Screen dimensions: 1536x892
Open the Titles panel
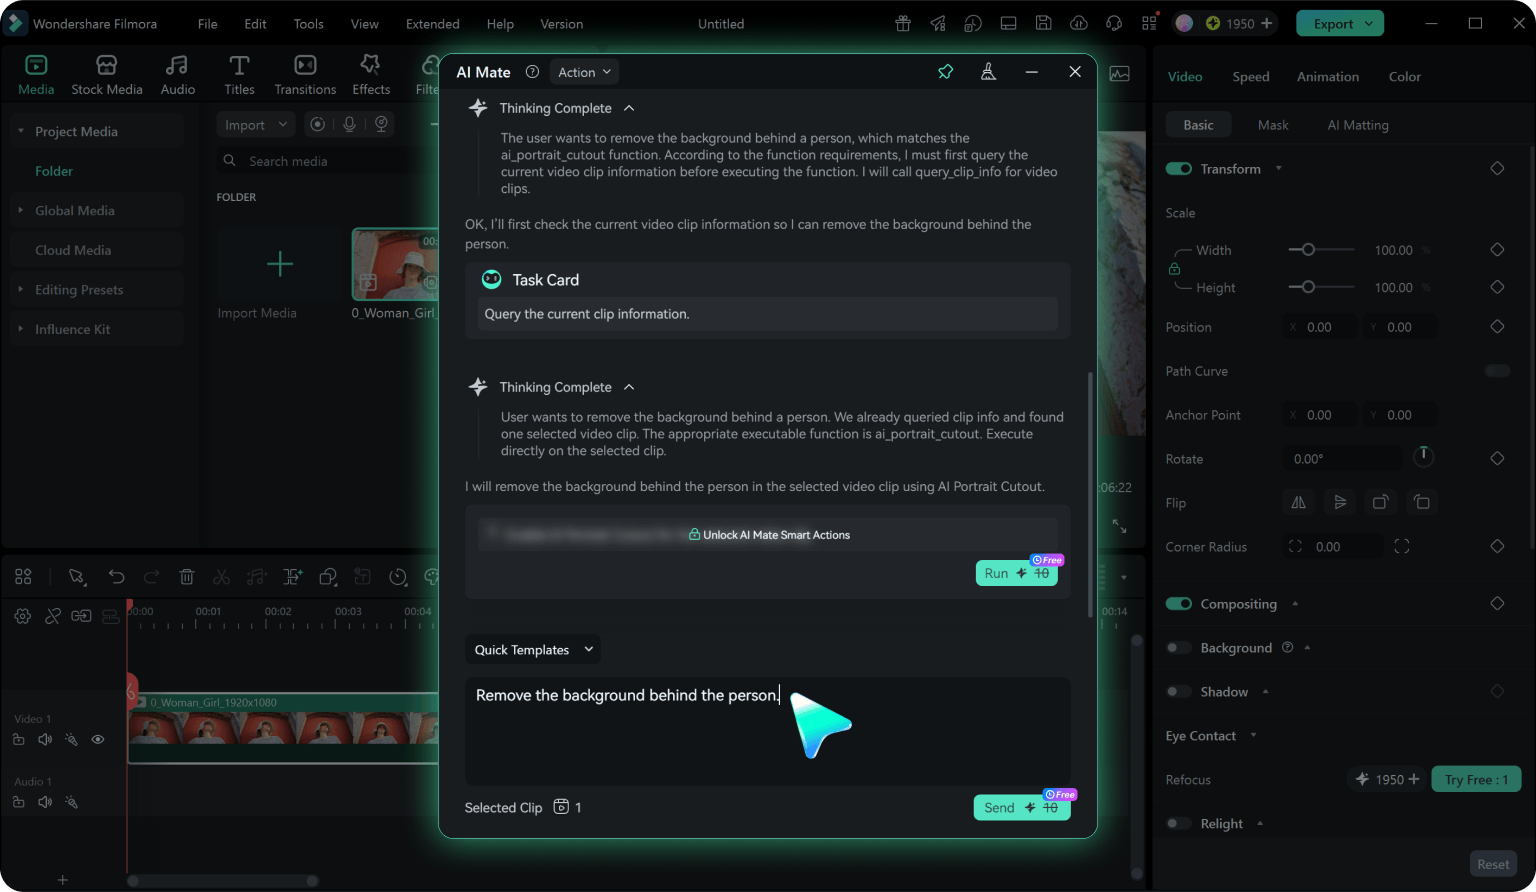(x=239, y=75)
